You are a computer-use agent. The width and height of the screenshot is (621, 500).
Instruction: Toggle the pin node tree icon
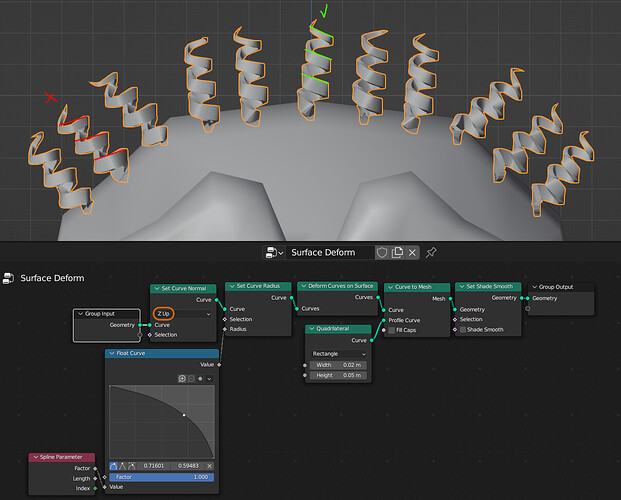pos(431,252)
